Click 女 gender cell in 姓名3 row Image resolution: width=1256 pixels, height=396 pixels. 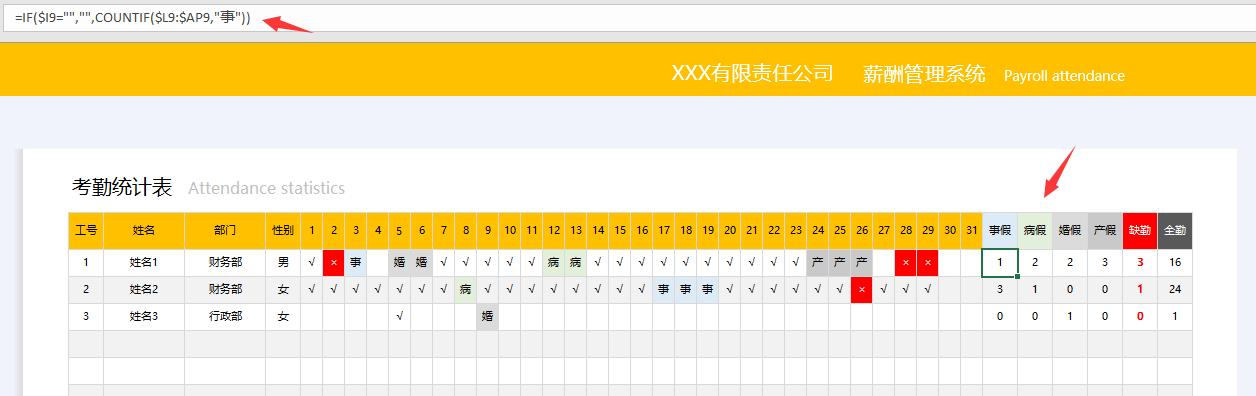(x=283, y=316)
